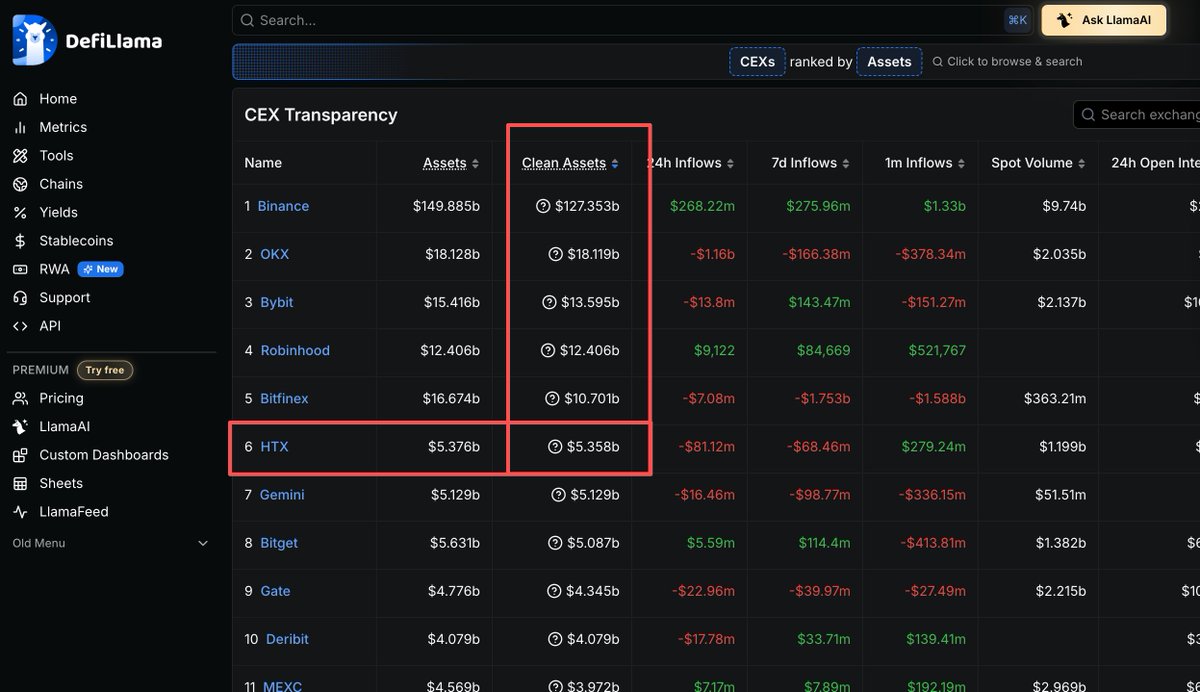The image size is (1200, 692).
Task: Sort by the 1m Inflows column
Action: pyautogui.click(x=926, y=163)
